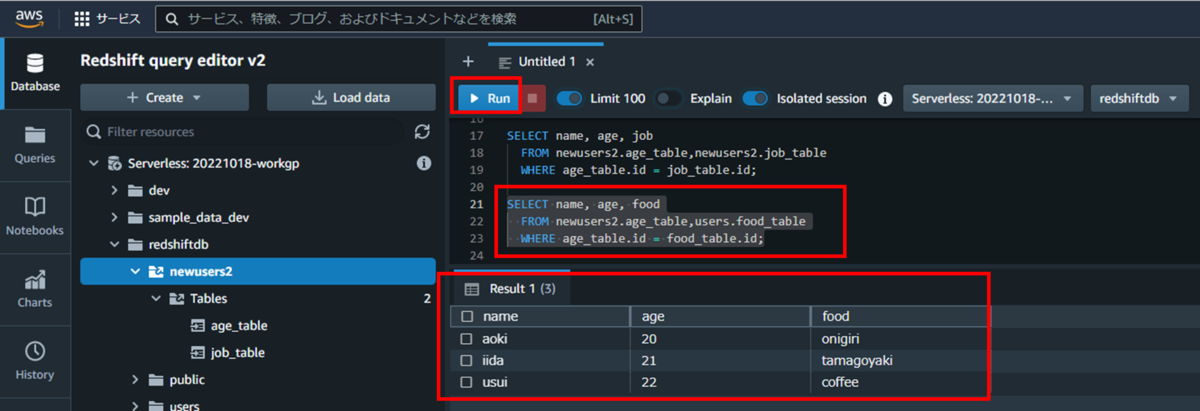Show info for Serverless workgroup

click(423, 163)
